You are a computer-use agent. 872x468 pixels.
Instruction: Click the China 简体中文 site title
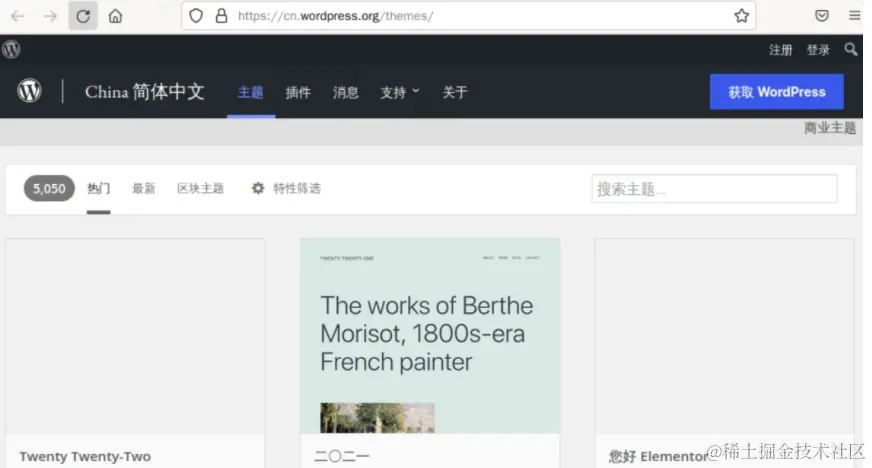pos(145,92)
